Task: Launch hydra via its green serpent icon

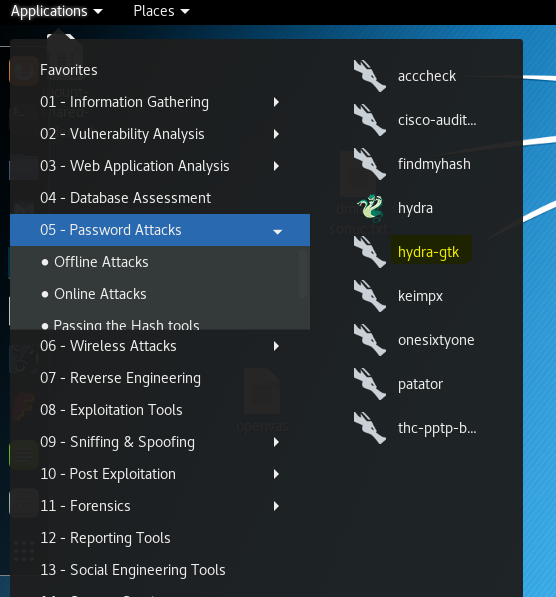Action: [x=370, y=208]
